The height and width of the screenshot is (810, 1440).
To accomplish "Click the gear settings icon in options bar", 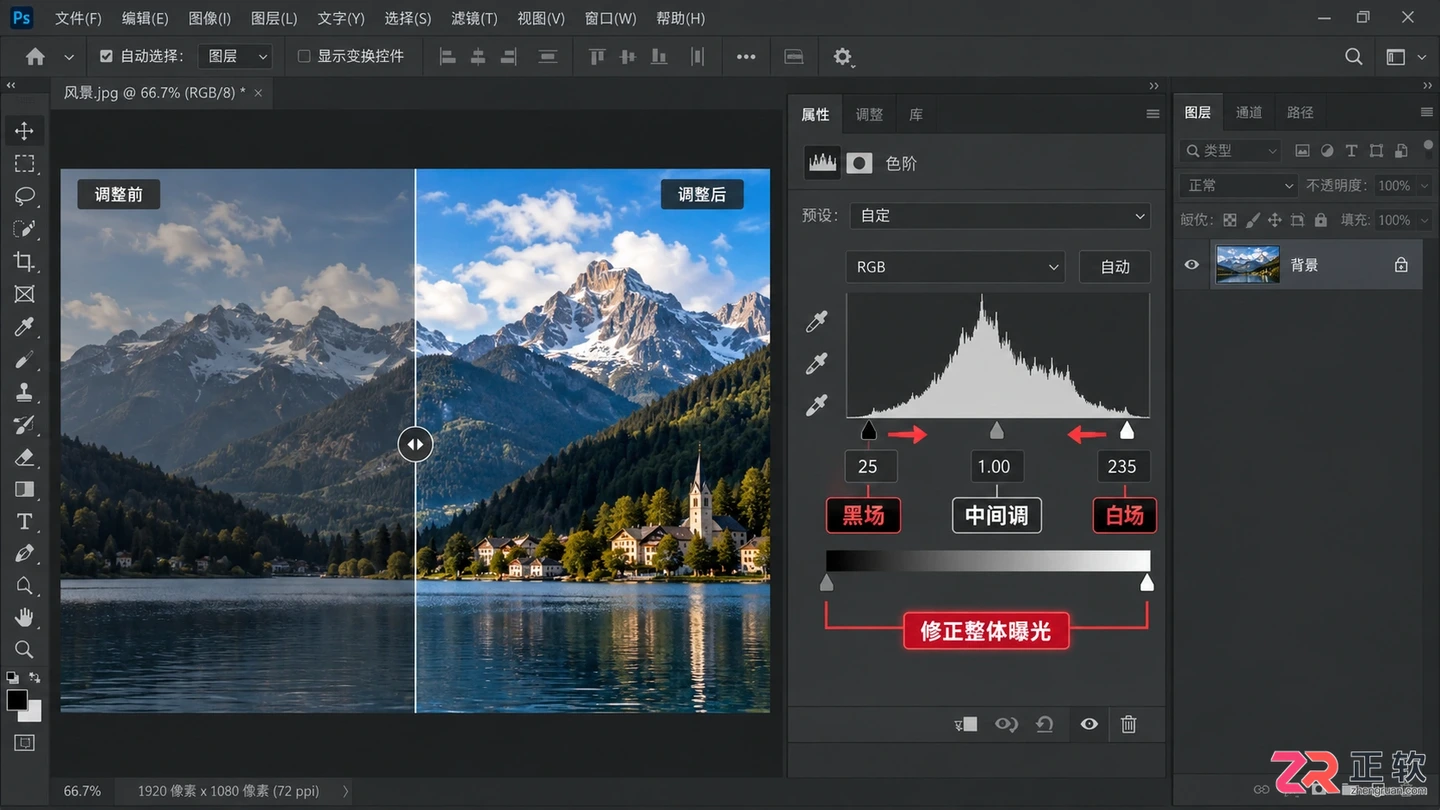I will click(x=843, y=57).
